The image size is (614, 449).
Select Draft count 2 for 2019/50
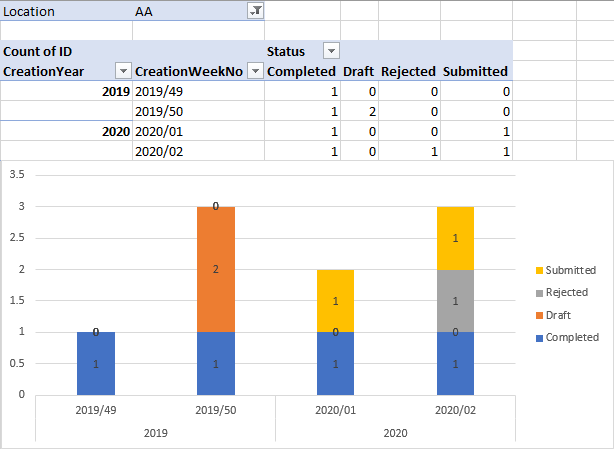click(359, 111)
